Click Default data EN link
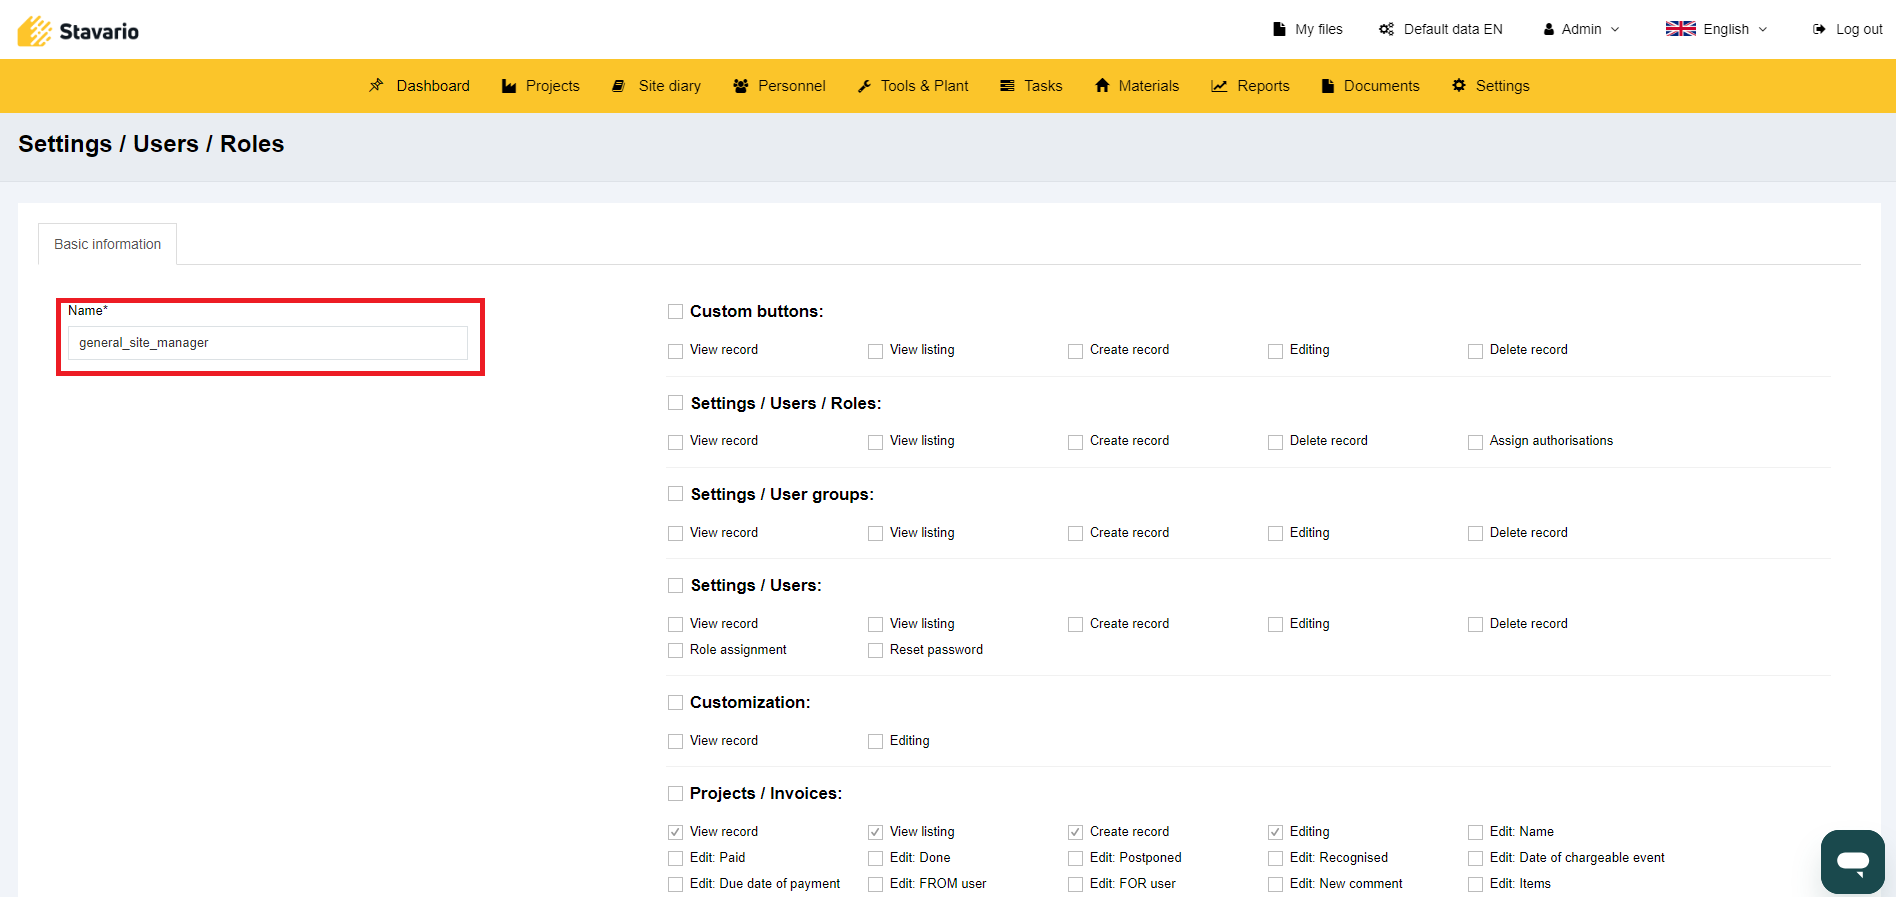The height and width of the screenshot is (897, 1896). pyautogui.click(x=1453, y=29)
